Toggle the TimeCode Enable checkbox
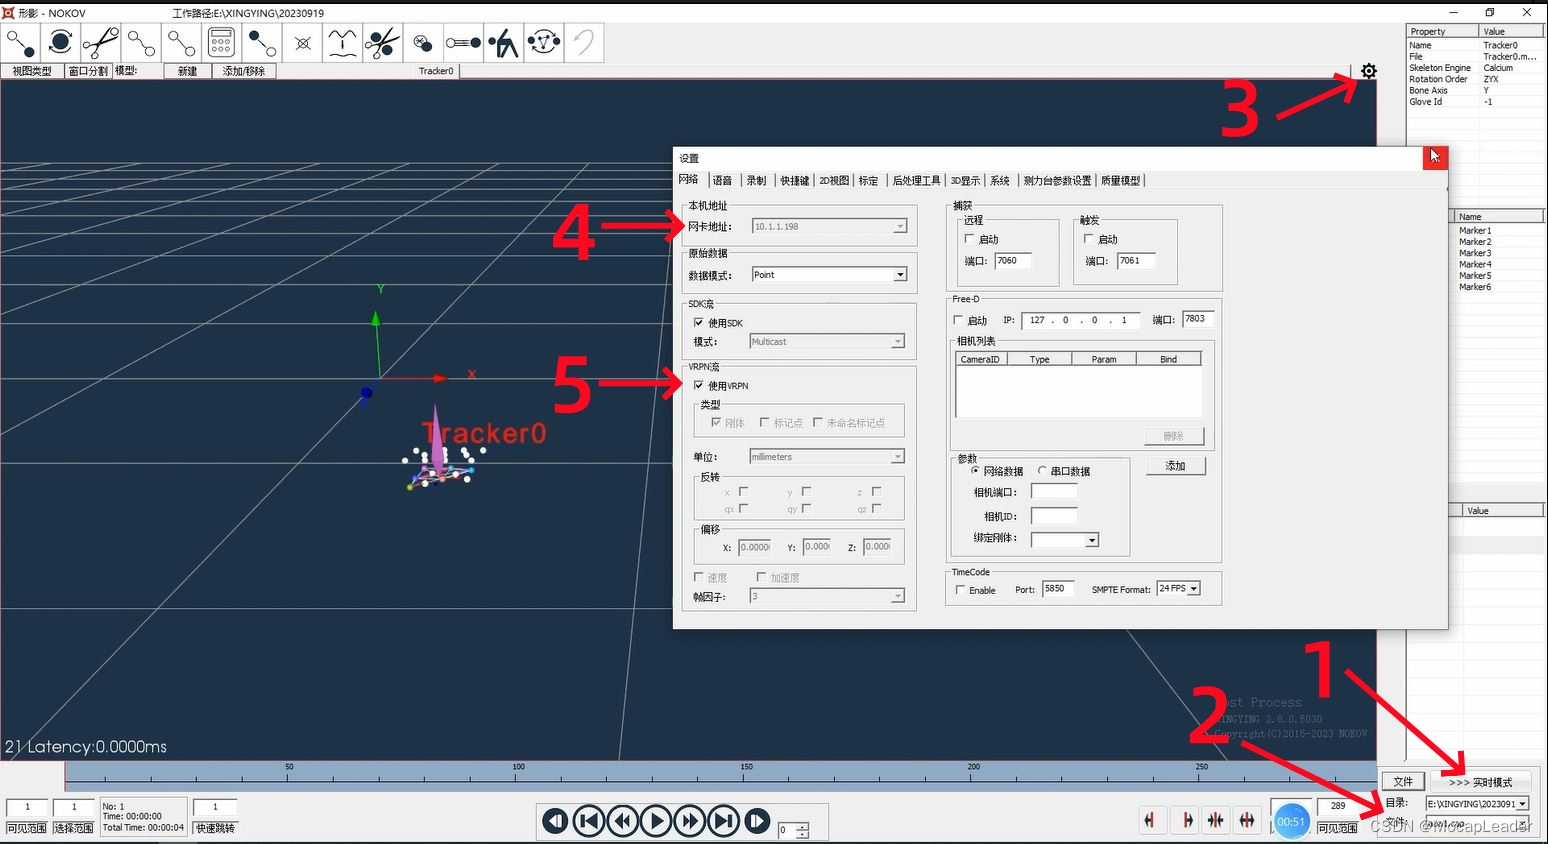Screen dimensions: 1548x844 point(960,590)
